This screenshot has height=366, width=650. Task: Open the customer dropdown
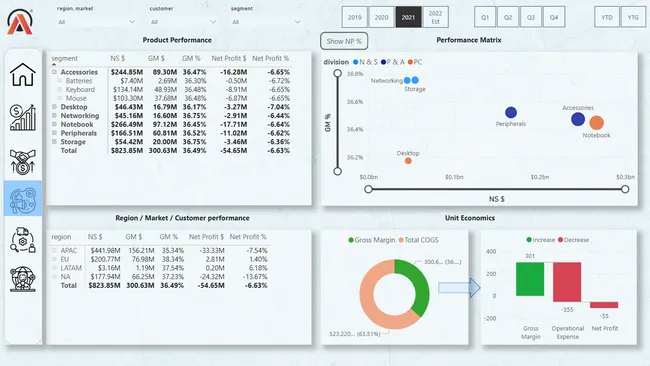pos(183,22)
